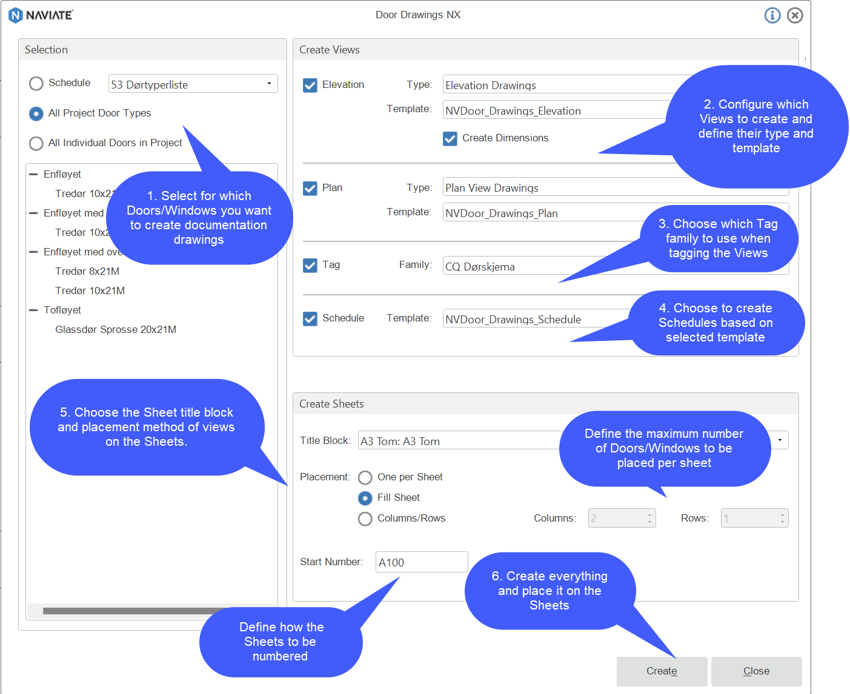Select the Enfløyet group label
Viewport: 850px width, 694px height.
tap(62, 175)
